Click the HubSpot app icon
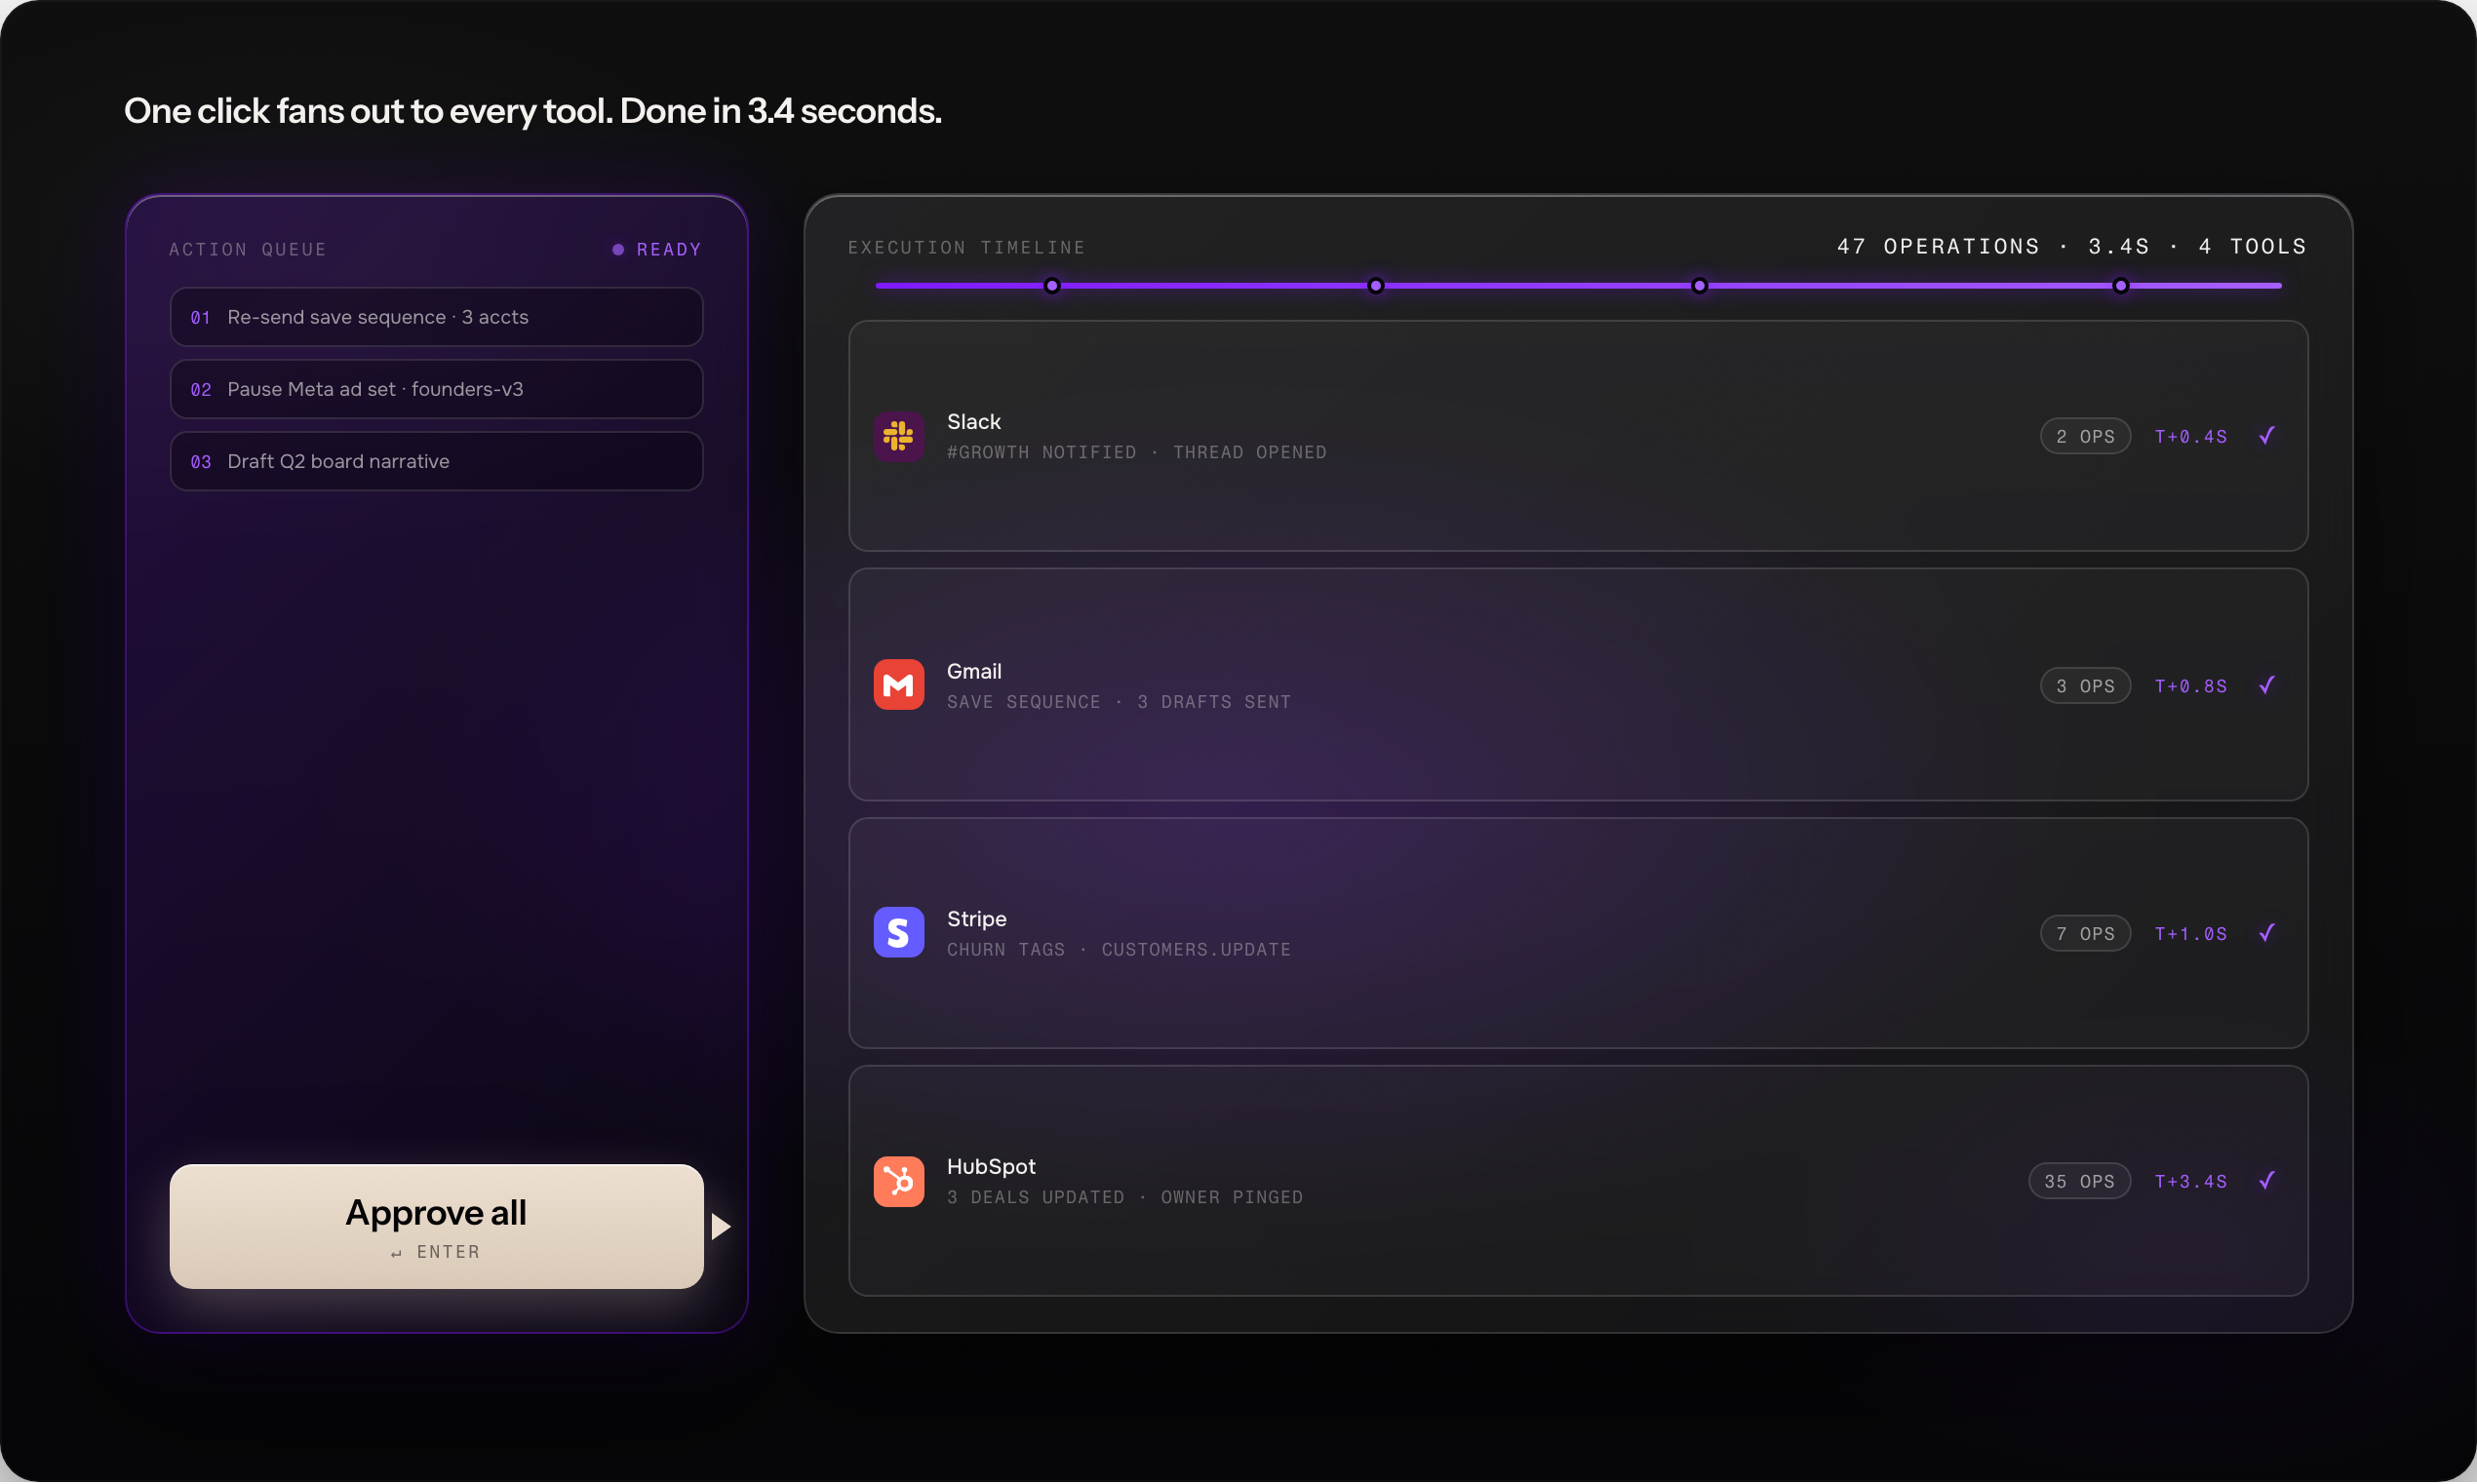Screen dimensions: 2477x1484 coord(898,1182)
